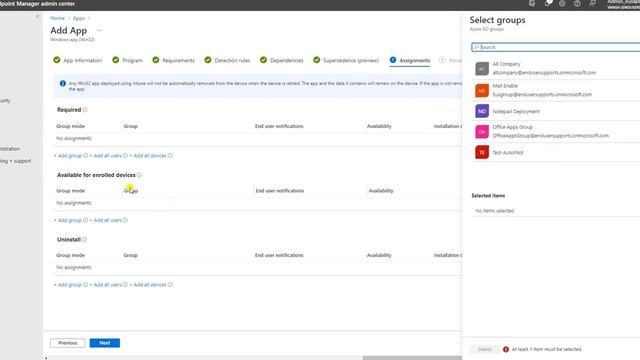Click info icon beside Uninstall Add all devices
The height and width of the screenshot is (360, 640).
pos(170,285)
